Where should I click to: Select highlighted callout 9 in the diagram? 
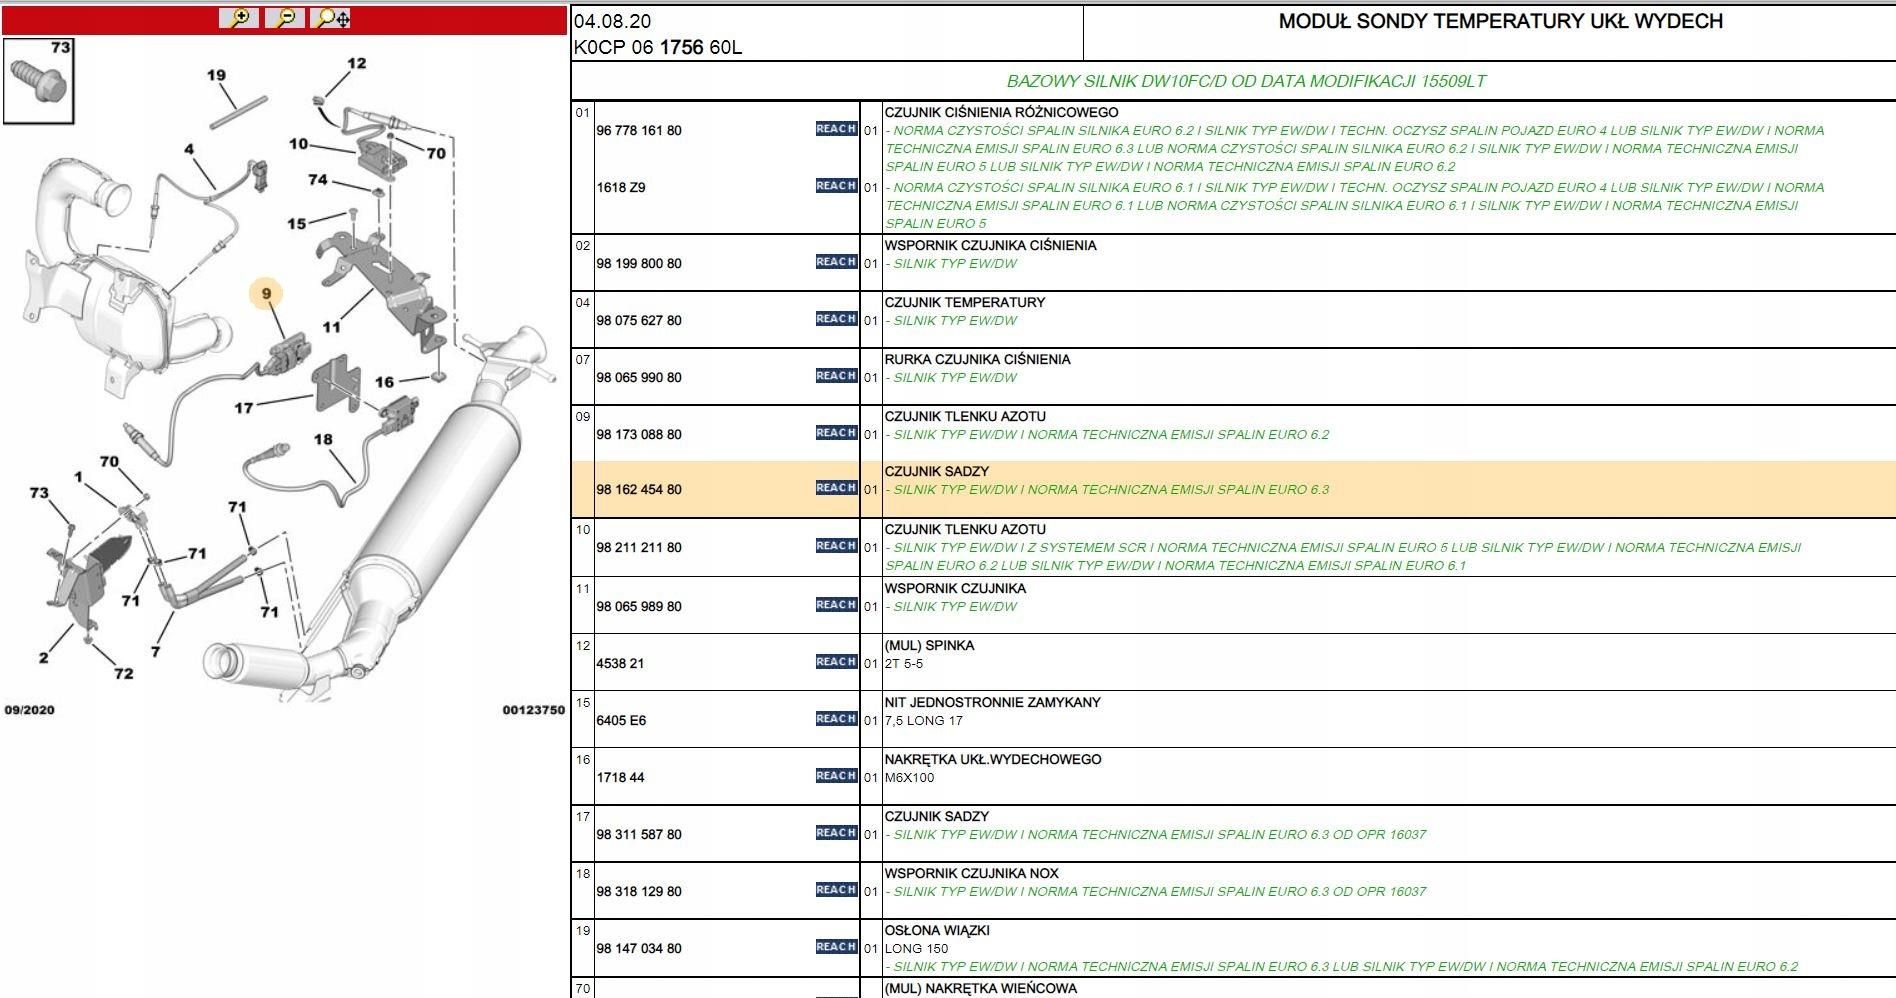[x=266, y=293]
